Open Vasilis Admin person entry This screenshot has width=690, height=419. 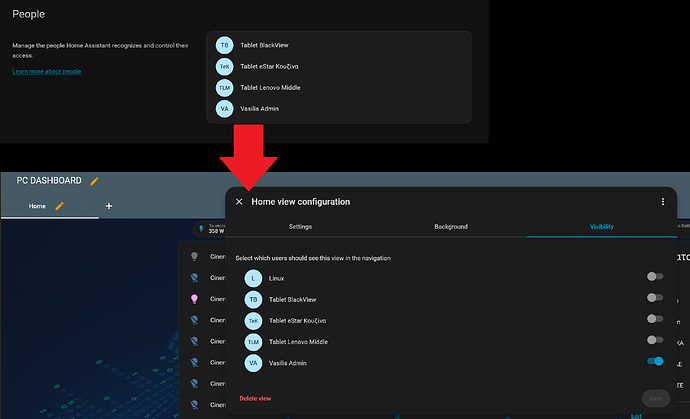pos(339,109)
